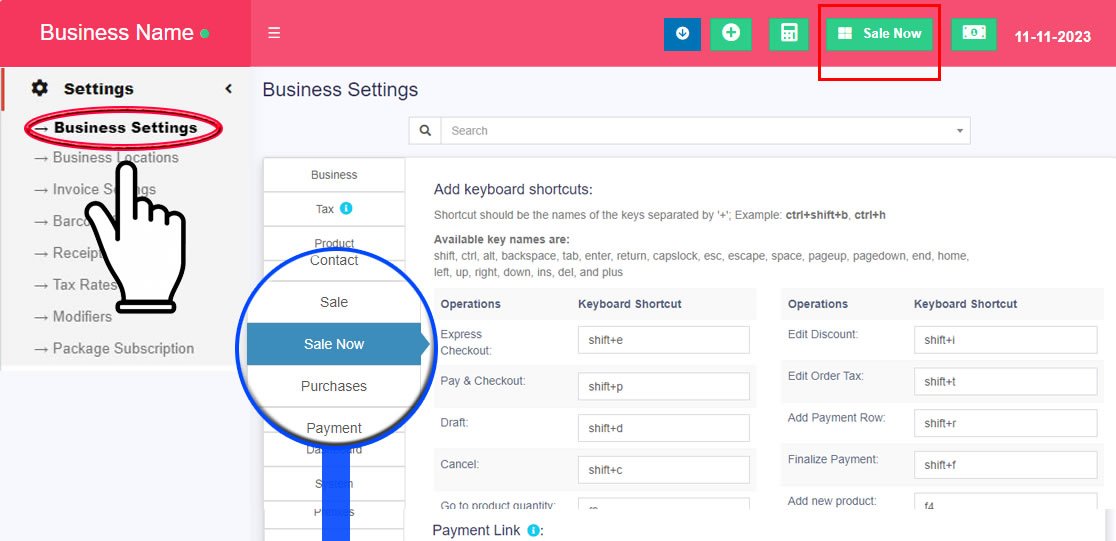Click the Sale Now header button

coord(880,33)
